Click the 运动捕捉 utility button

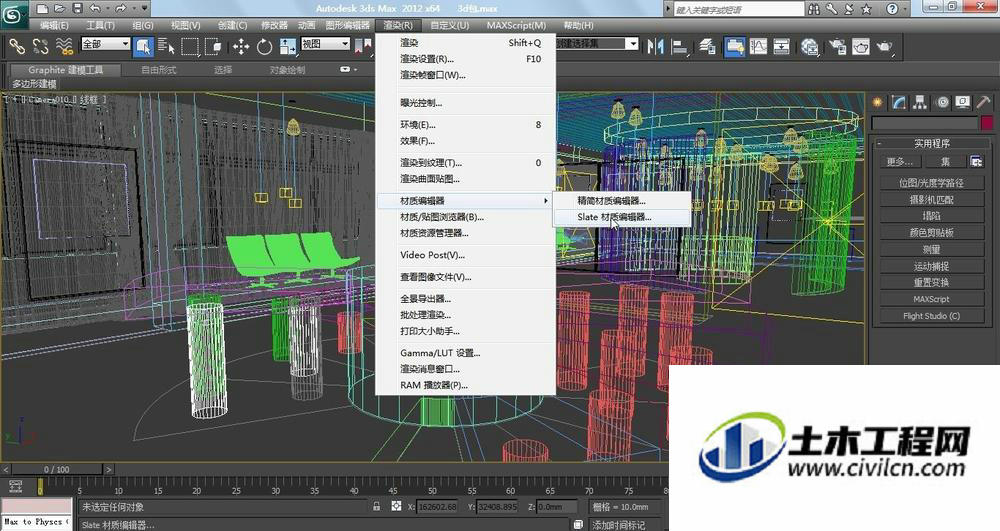[x=932, y=266]
